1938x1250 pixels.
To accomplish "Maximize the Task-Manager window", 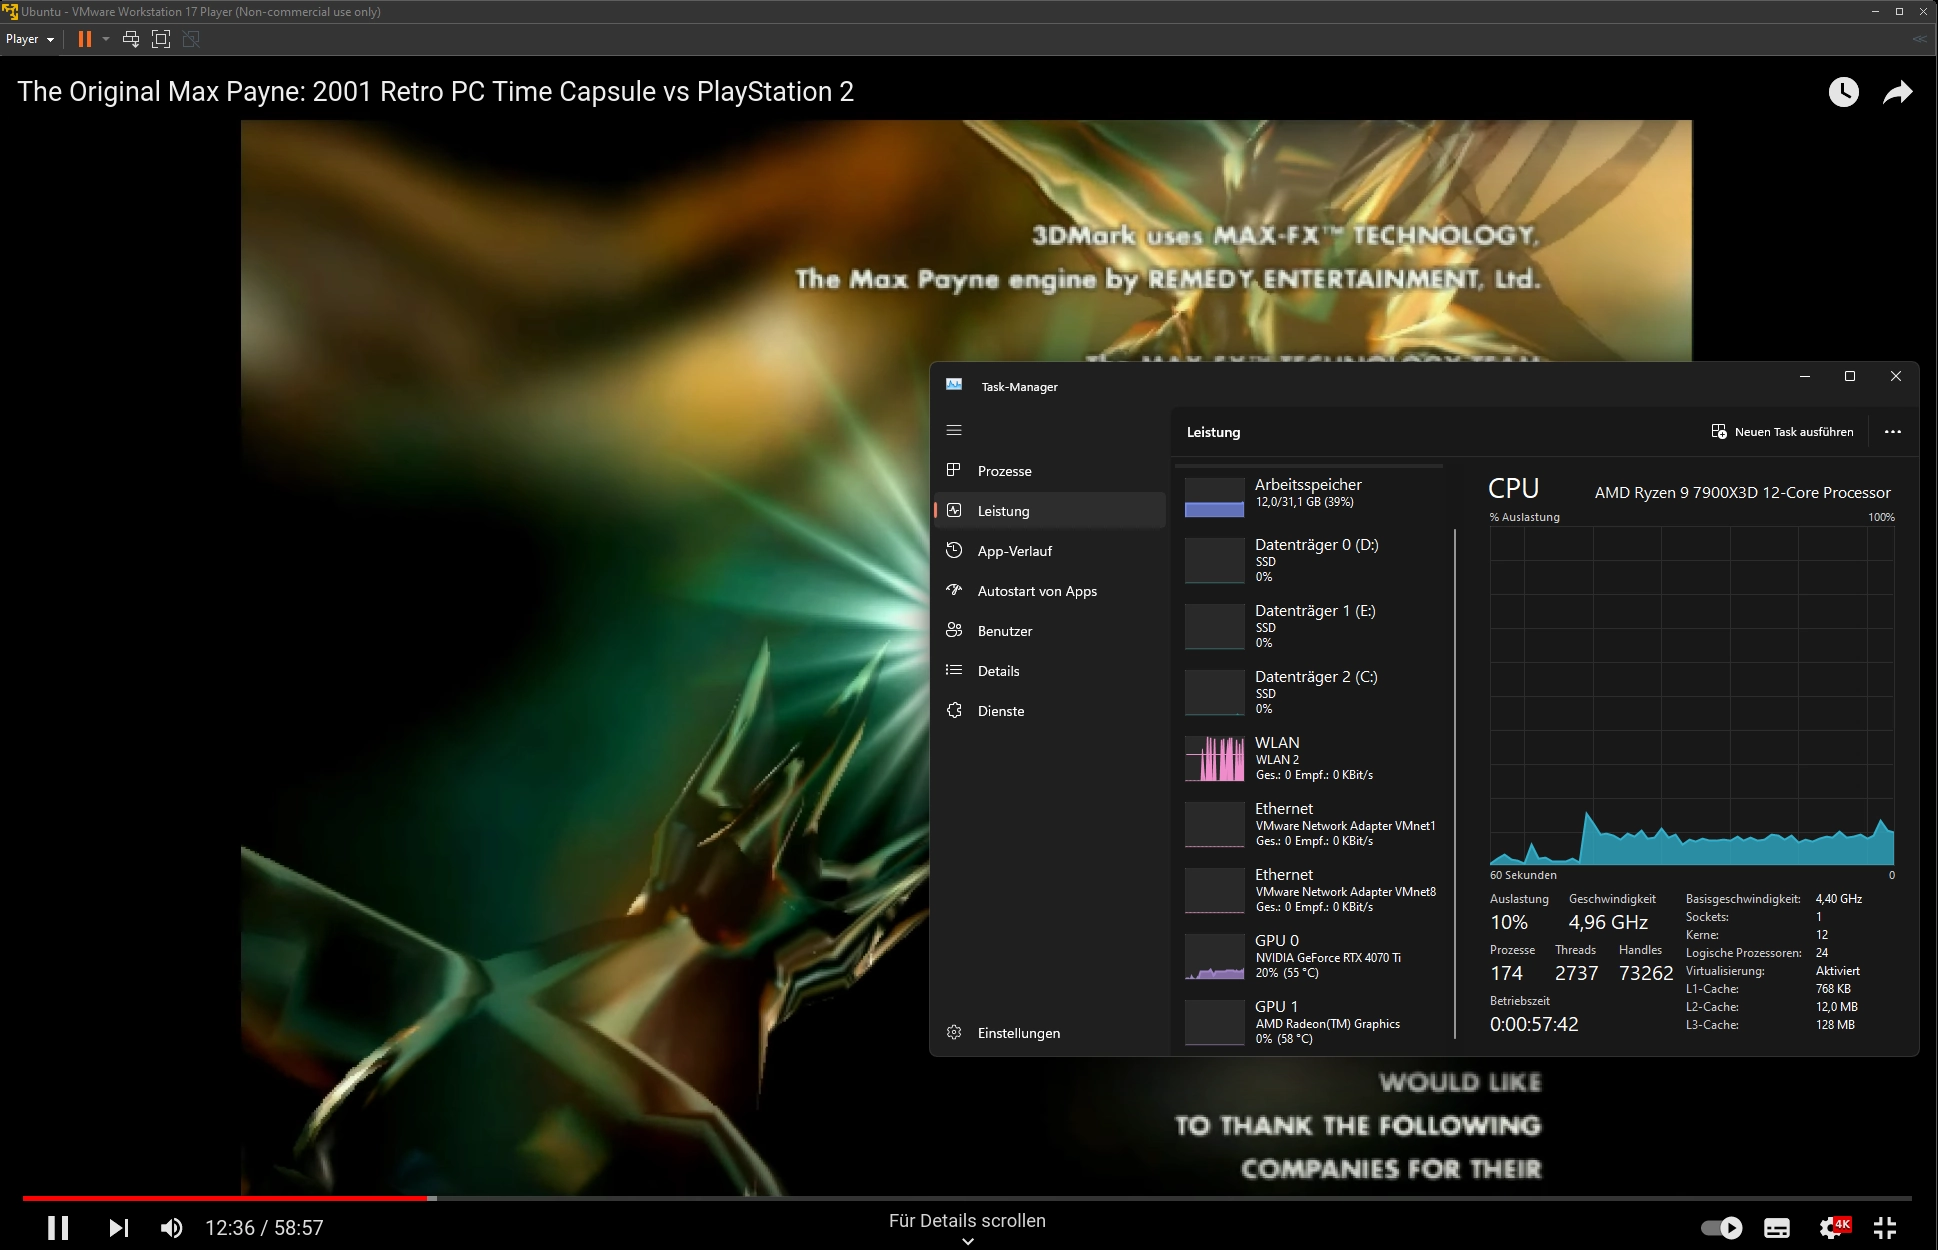I will click(1850, 376).
